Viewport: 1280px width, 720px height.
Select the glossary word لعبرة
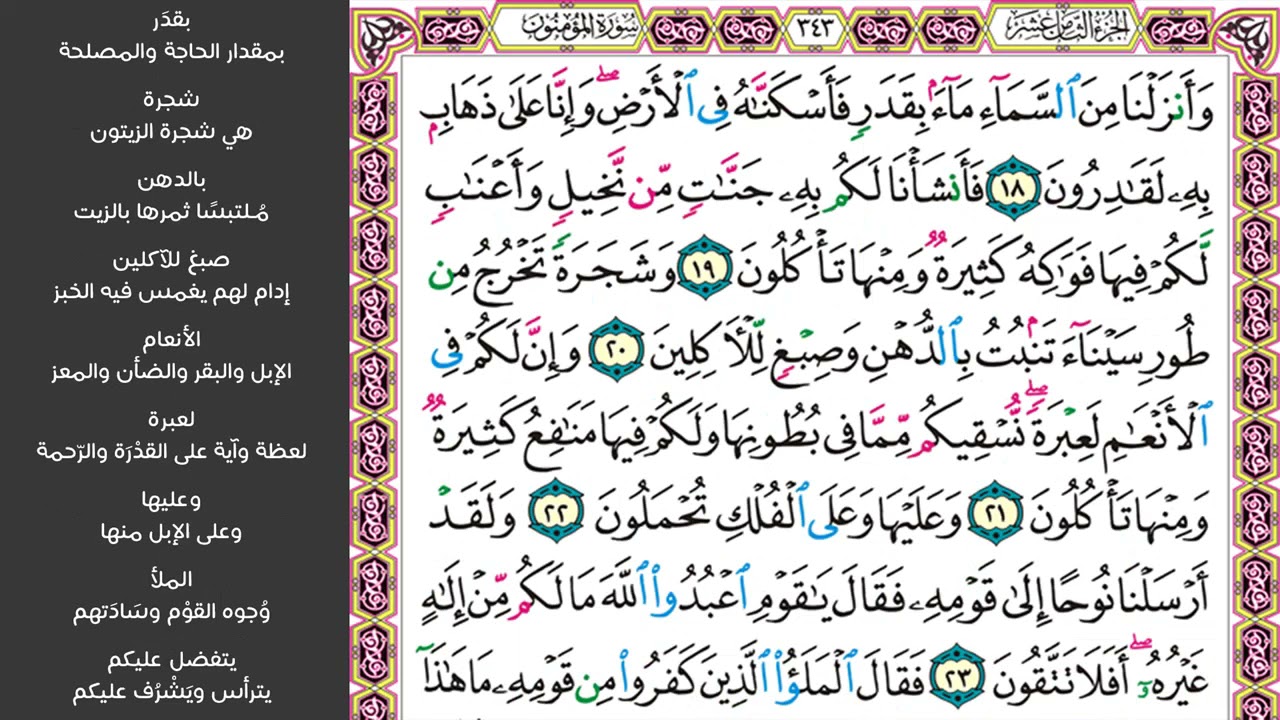point(173,420)
